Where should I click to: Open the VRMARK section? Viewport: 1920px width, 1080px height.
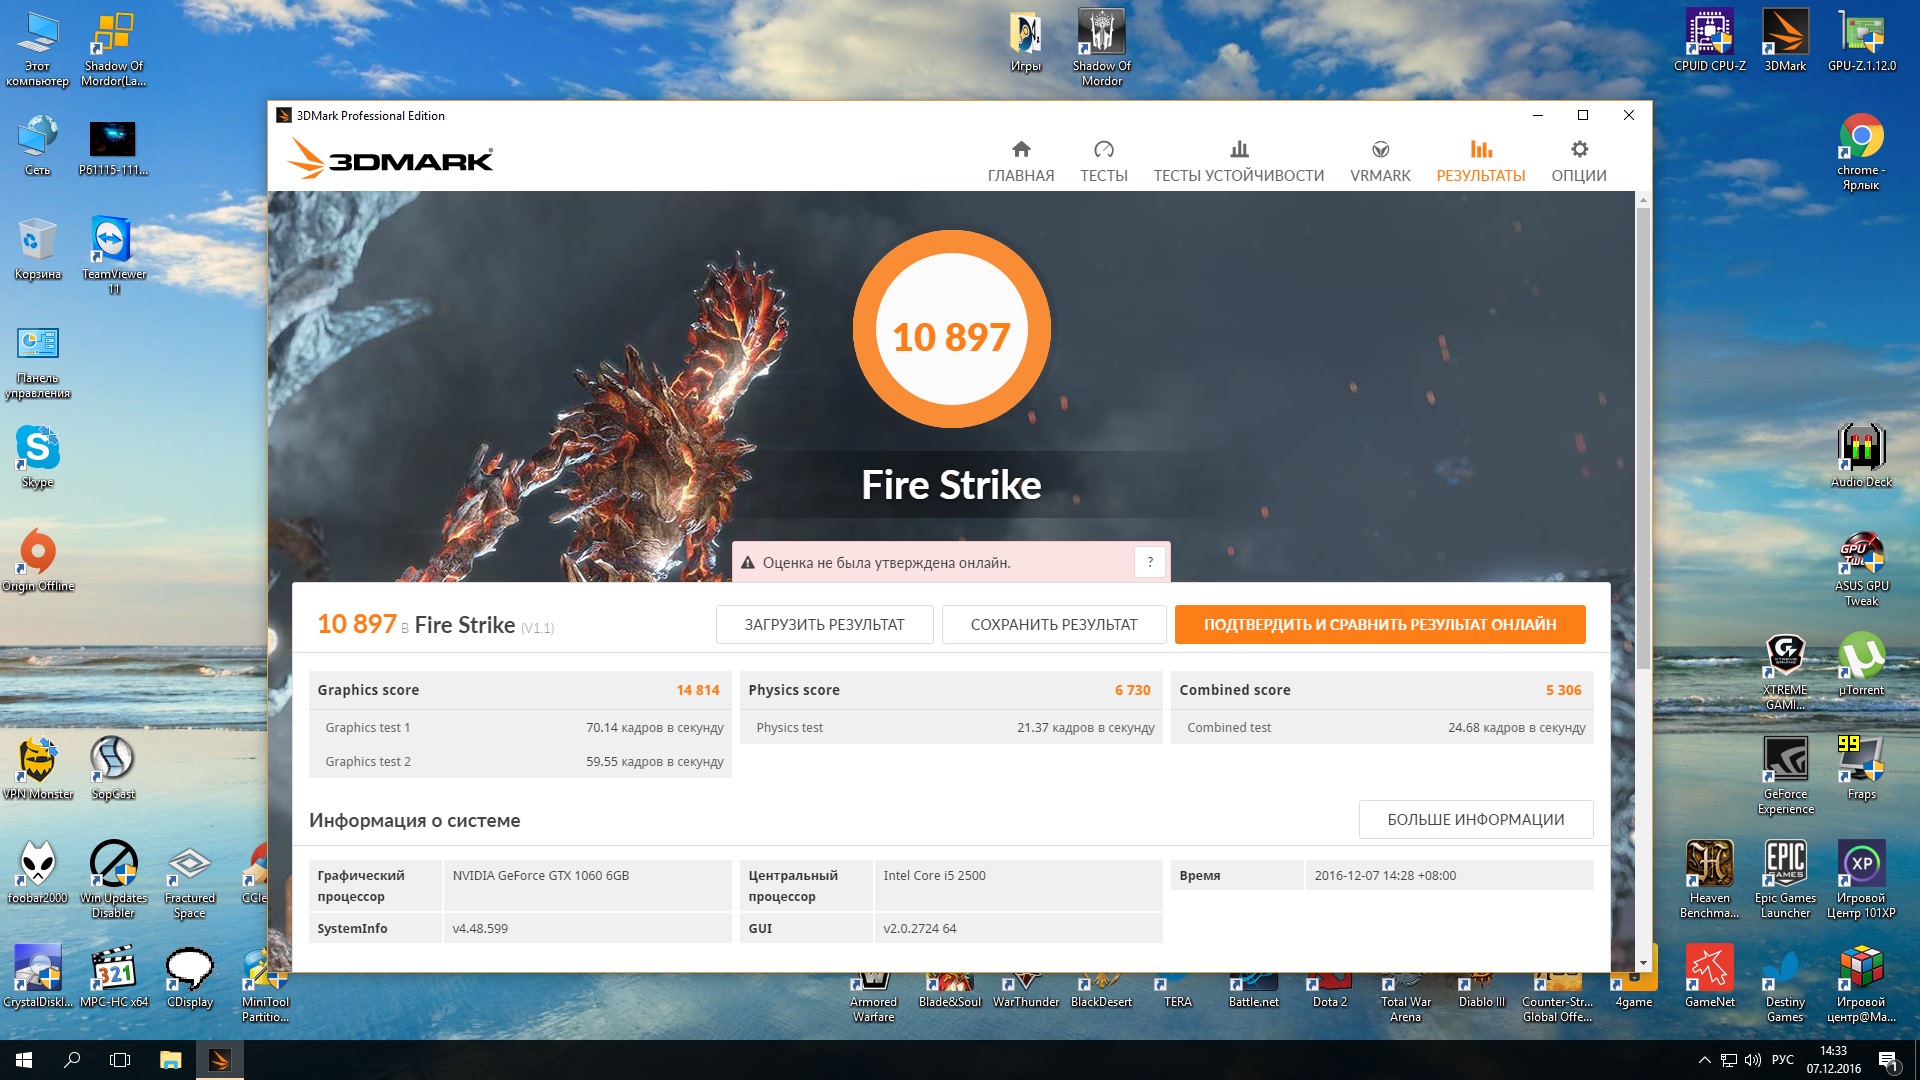(1380, 161)
